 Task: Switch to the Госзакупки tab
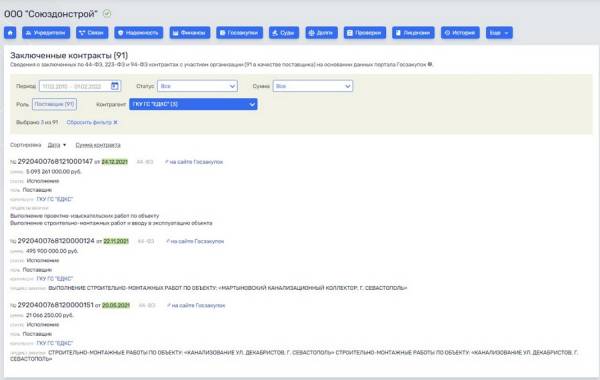239,33
